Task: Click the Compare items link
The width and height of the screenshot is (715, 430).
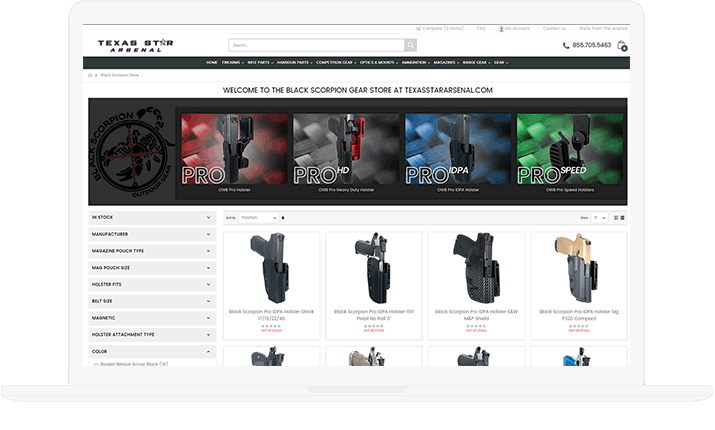Action: pos(440,28)
